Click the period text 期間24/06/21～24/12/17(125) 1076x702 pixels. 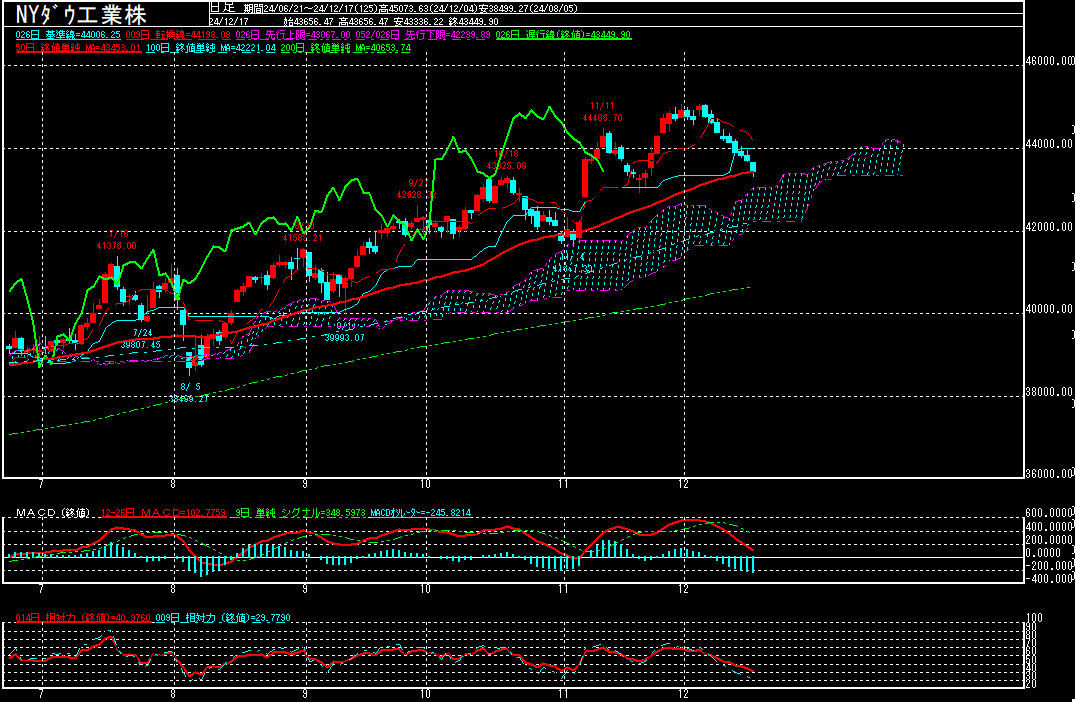(x=312, y=9)
